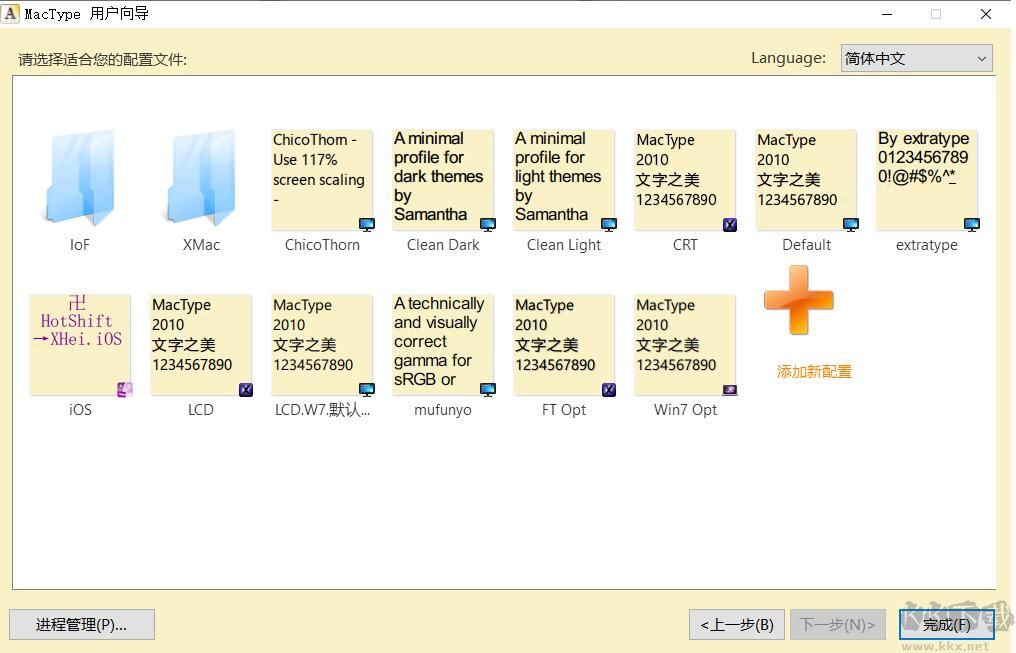Close the MacType wizard window
Screen dimensions: 1016x653
[986, 14]
